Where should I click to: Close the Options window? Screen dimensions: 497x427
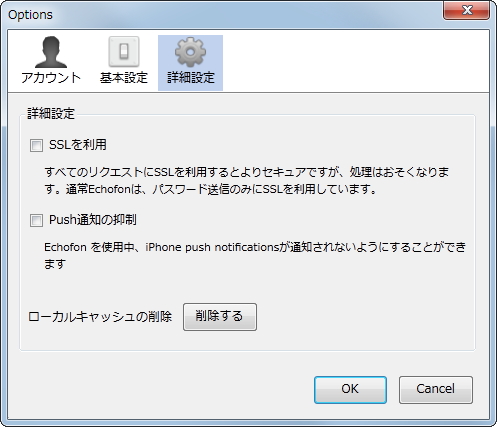(466, 10)
